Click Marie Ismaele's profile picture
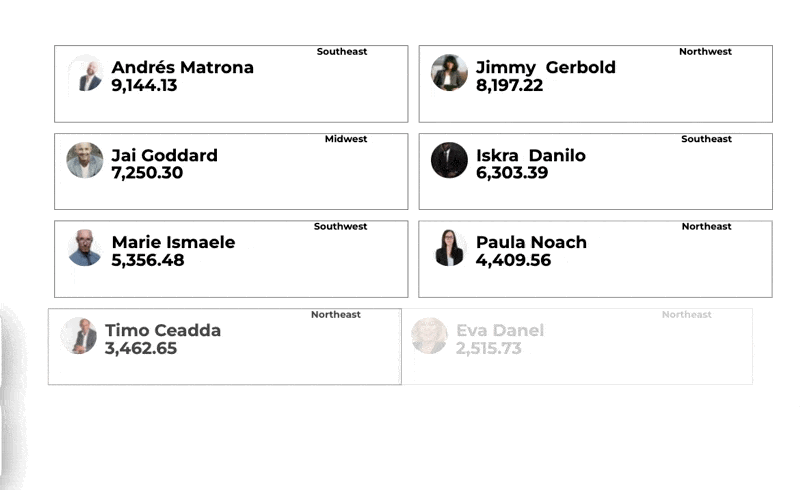This screenshot has width=800, height=490. pos(85,248)
